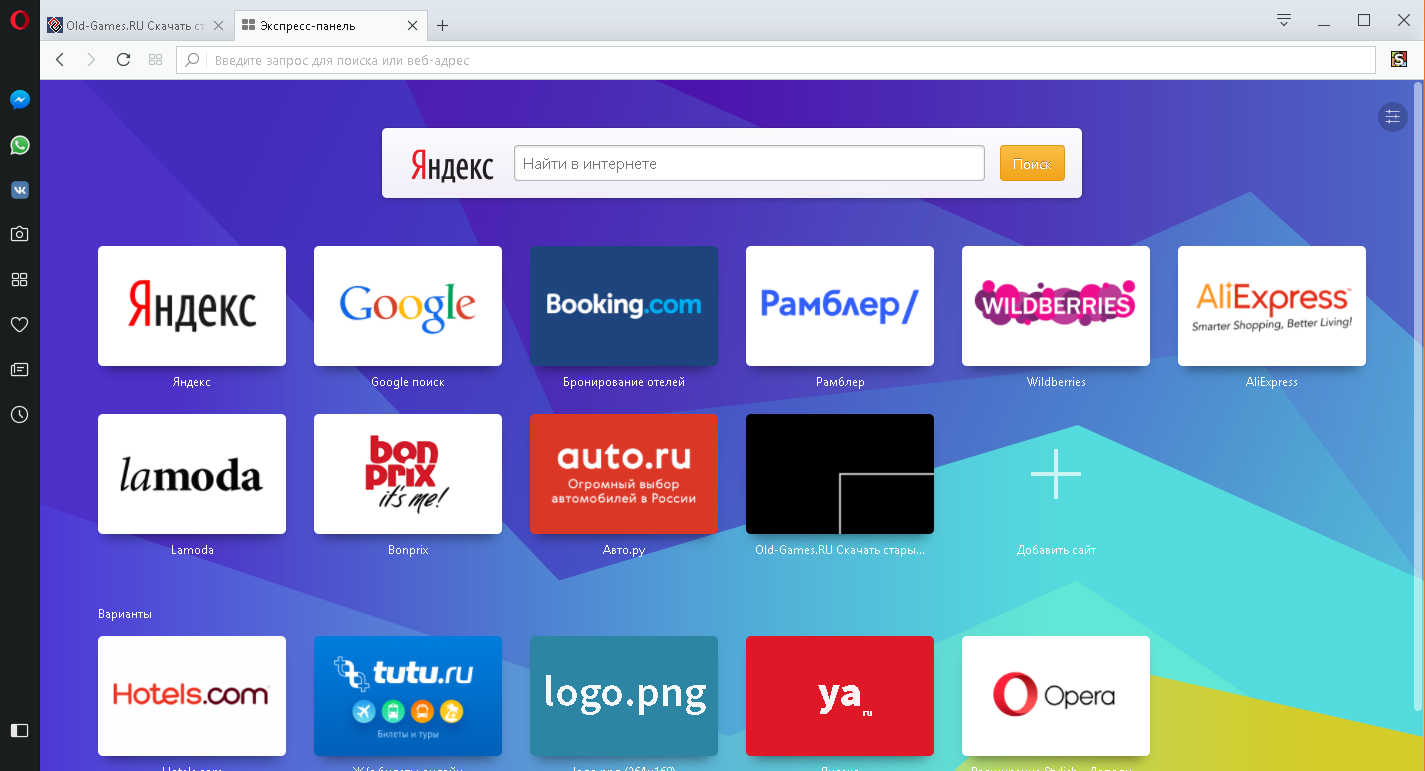Open the VK sidebar panel
This screenshot has width=1425, height=771.
19,190
